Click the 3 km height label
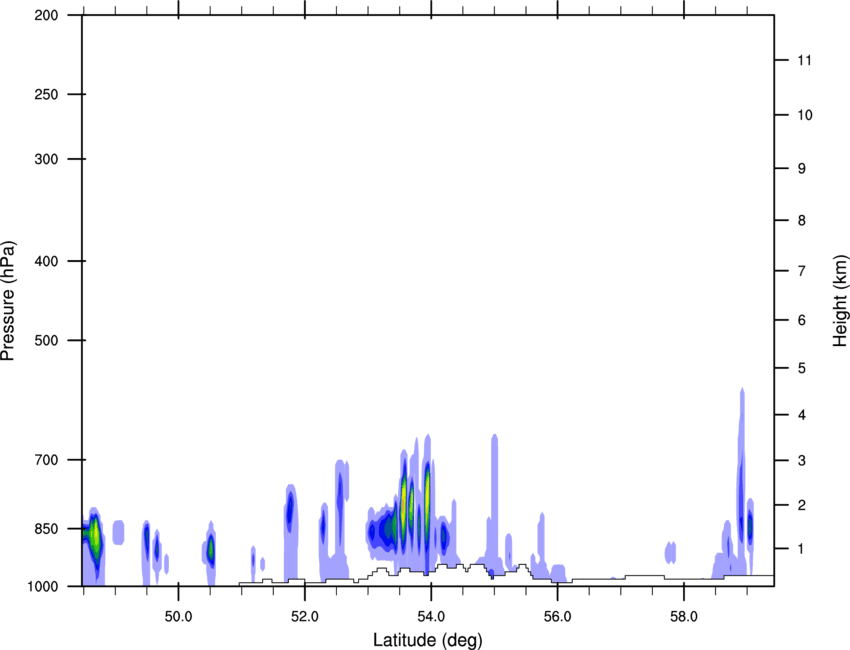This screenshot has height=650, width=850. pyautogui.click(x=802, y=460)
